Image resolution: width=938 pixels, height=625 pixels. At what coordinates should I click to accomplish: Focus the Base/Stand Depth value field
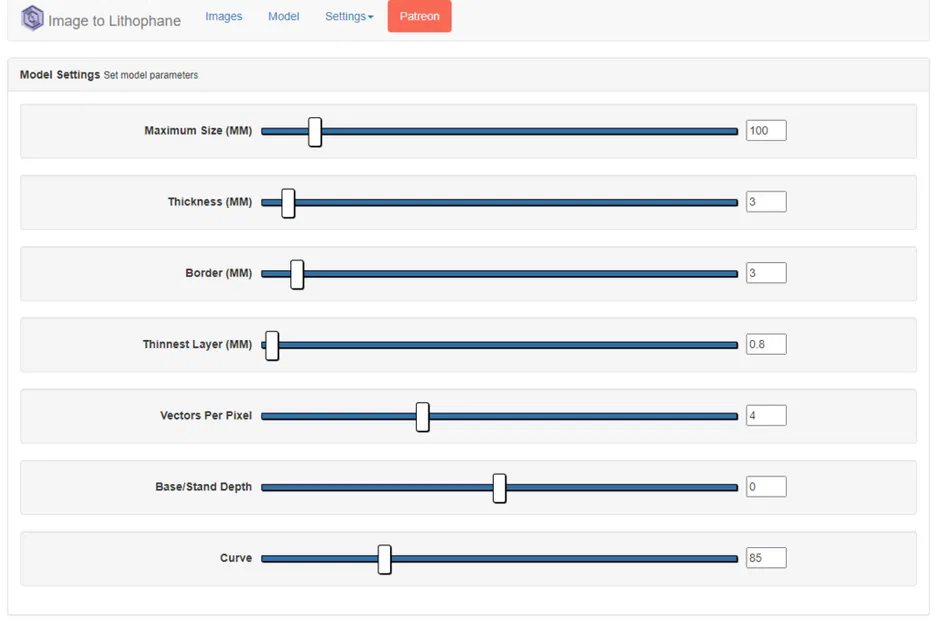click(766, 487)
